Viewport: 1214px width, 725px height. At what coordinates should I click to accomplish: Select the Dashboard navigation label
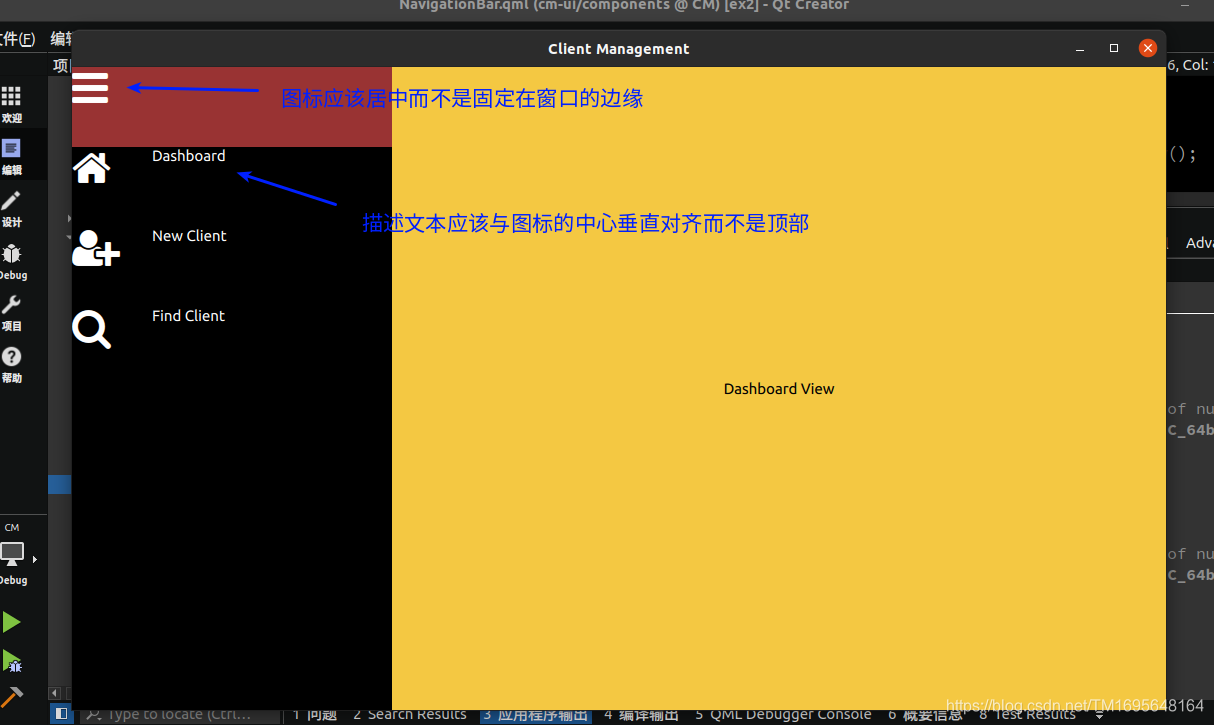[x=189, y=156]
